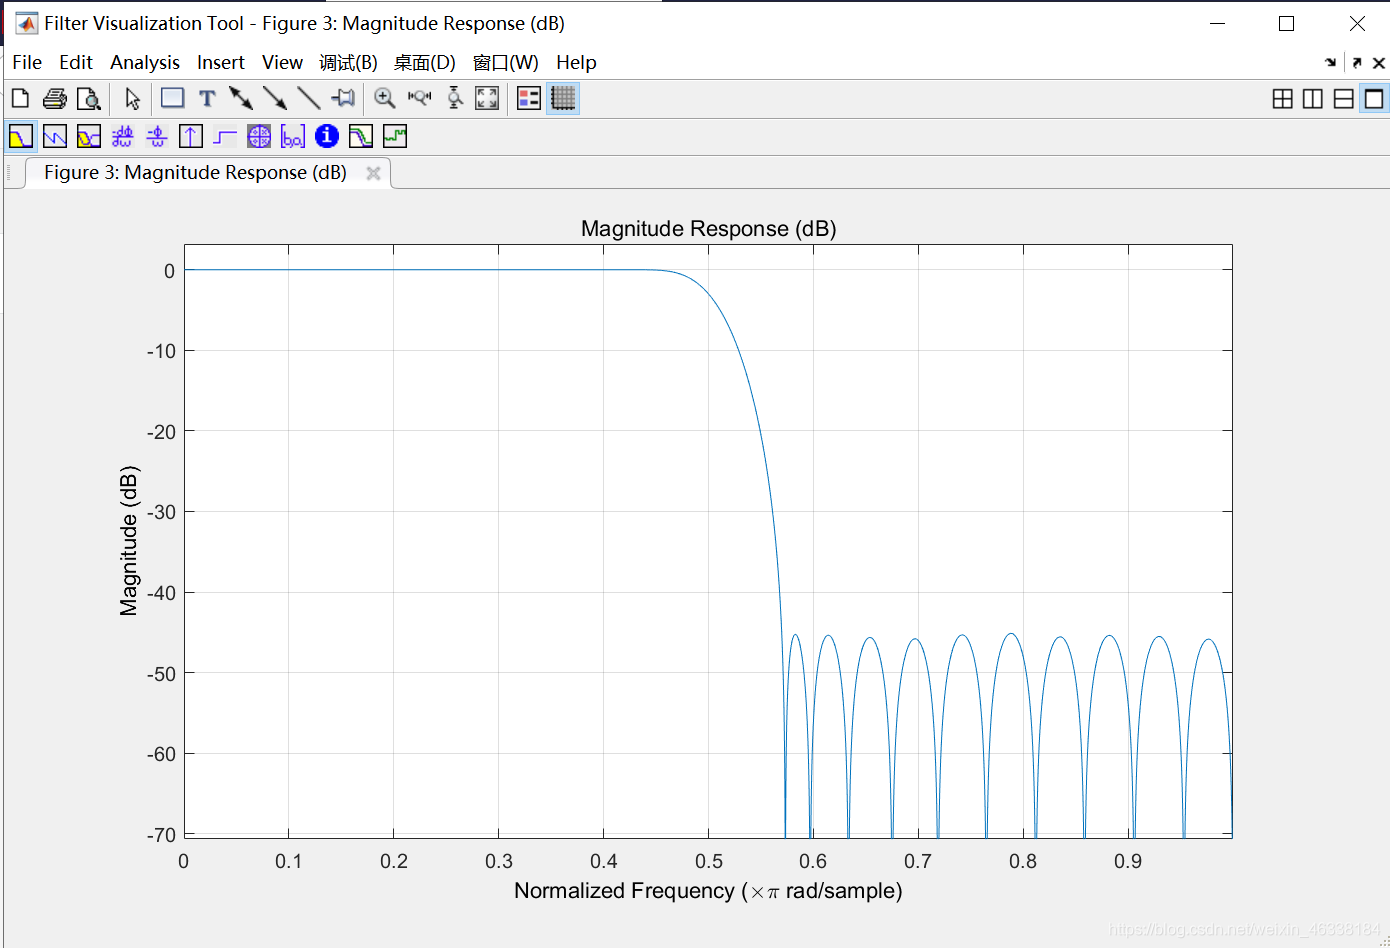1390x948 pixels.
Task: Open the Pole-Zero plot
Action: (259, 136)
